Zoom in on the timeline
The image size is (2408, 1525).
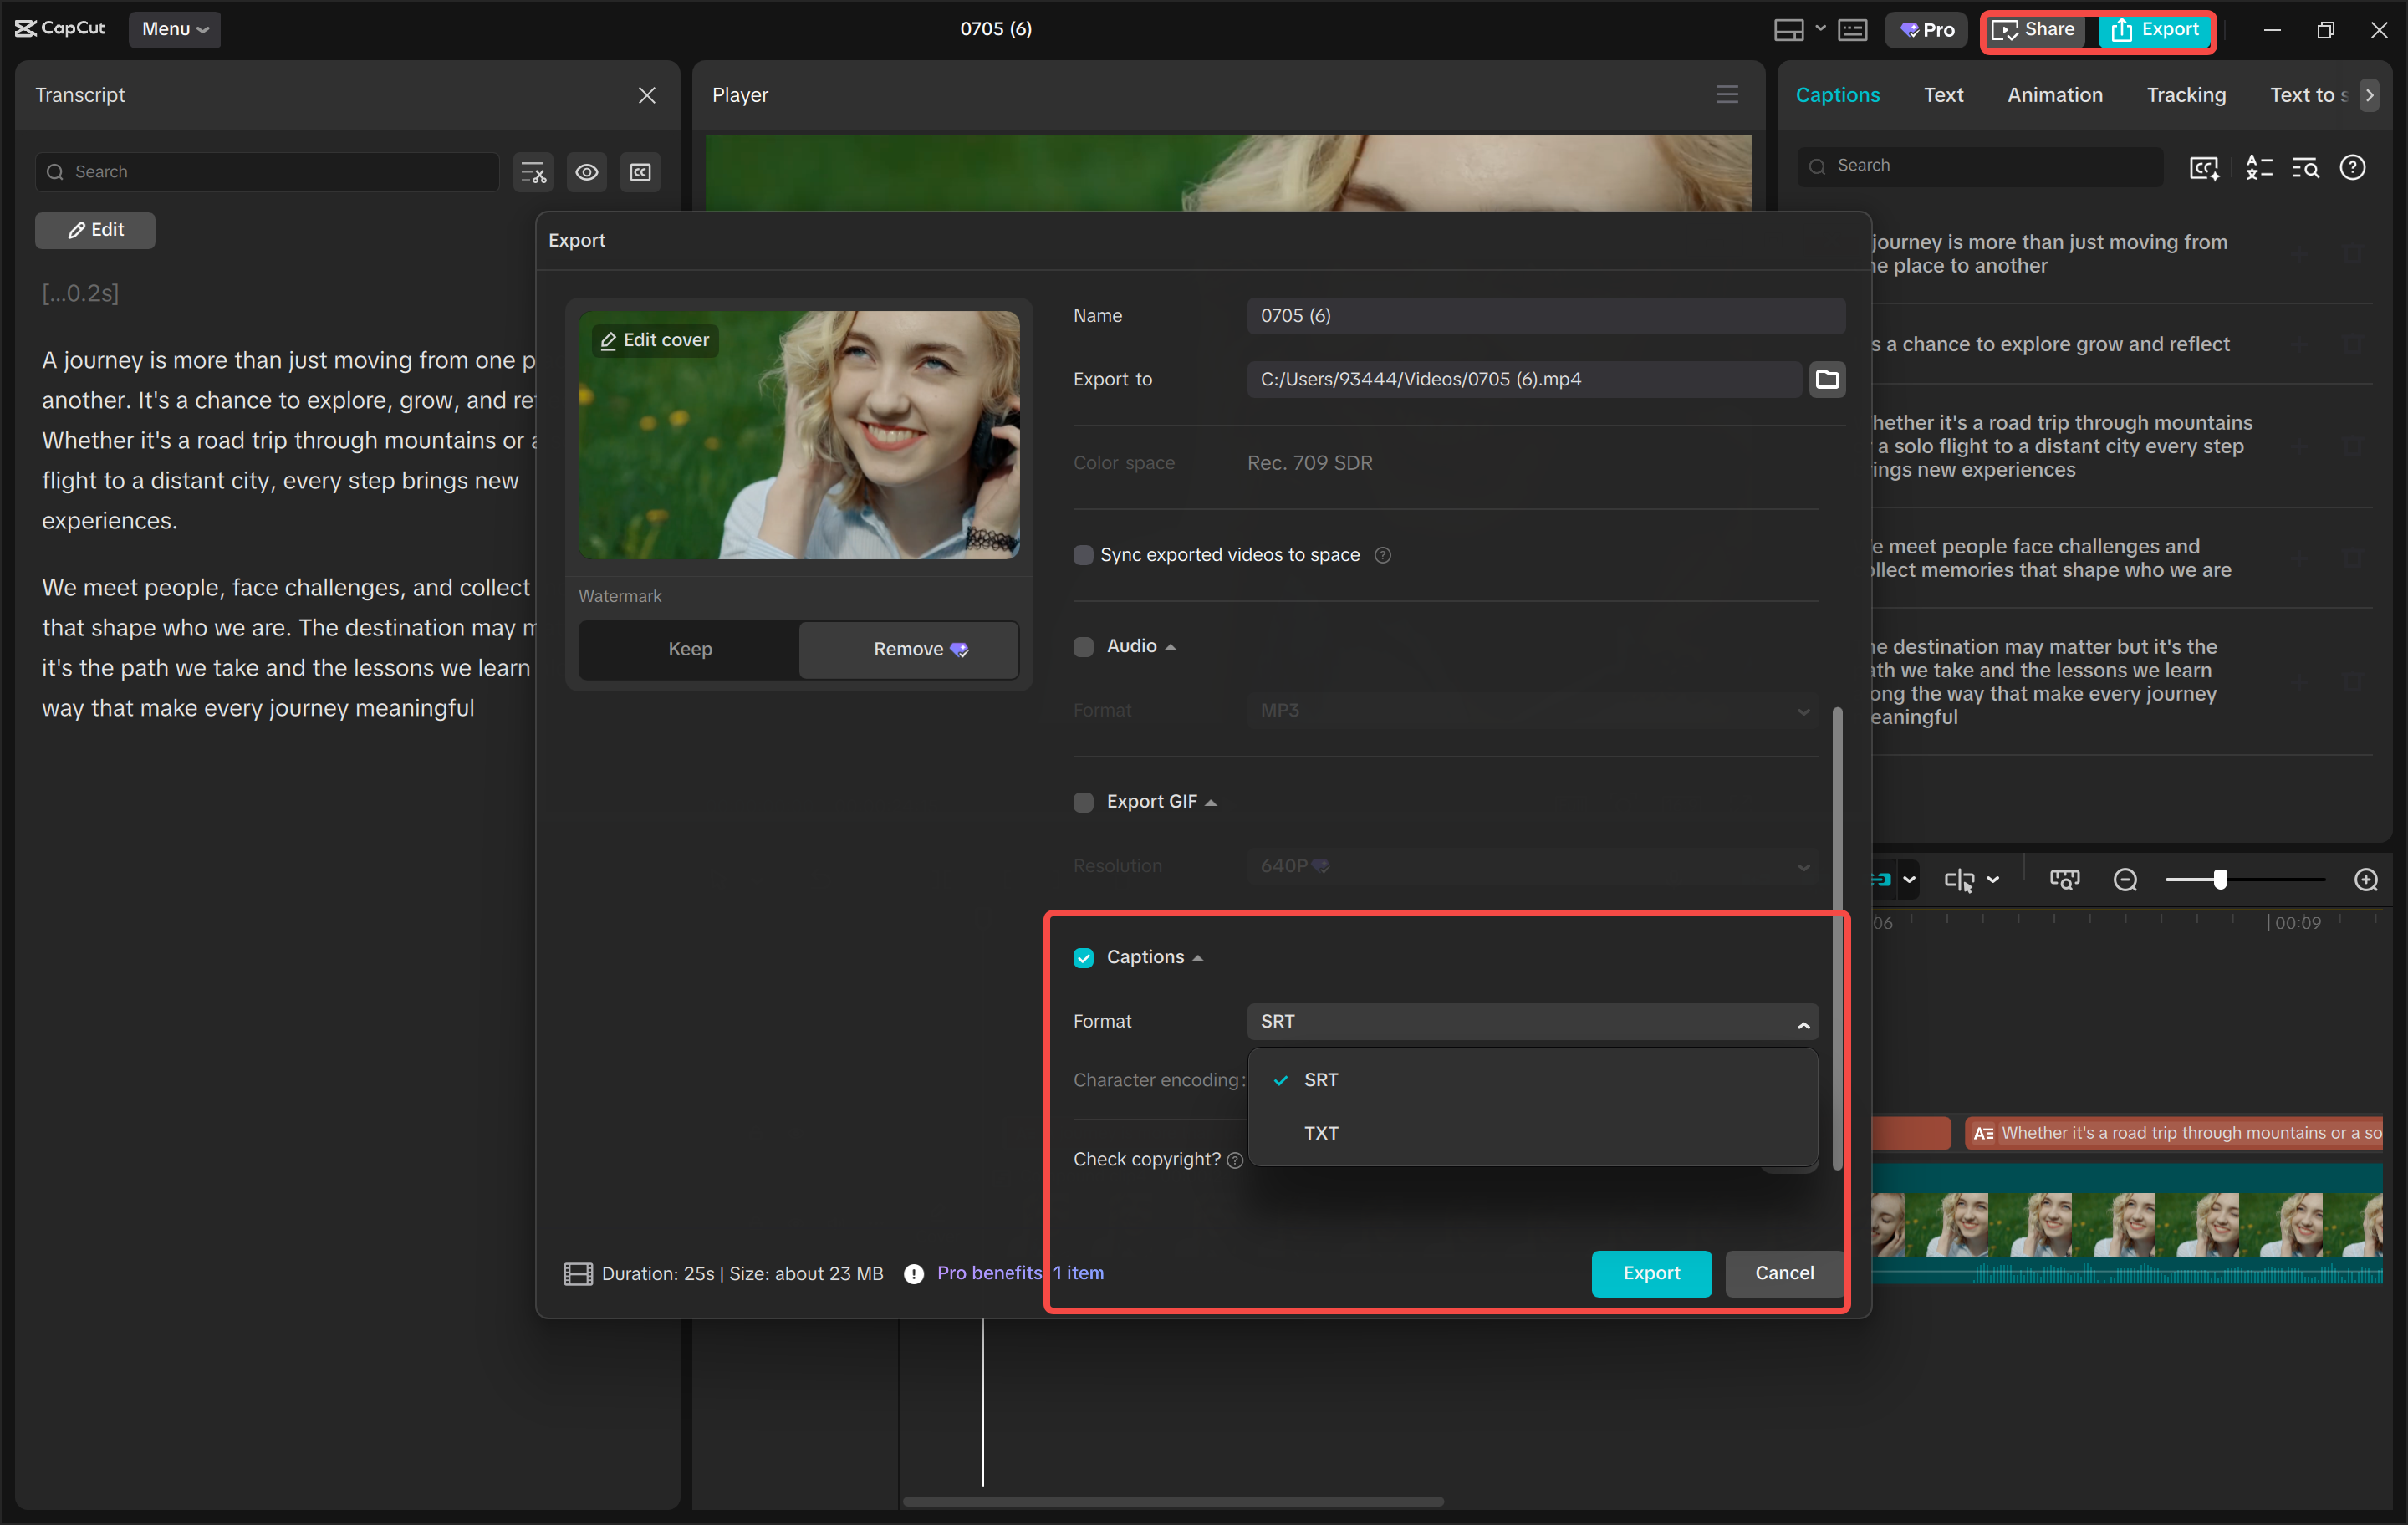(2368, 880)
